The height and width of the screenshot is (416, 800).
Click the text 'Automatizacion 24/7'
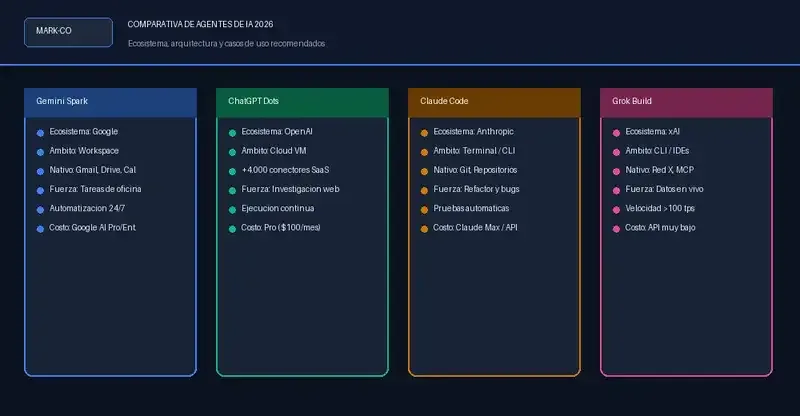pyautogui.click(x=87, y=208)
